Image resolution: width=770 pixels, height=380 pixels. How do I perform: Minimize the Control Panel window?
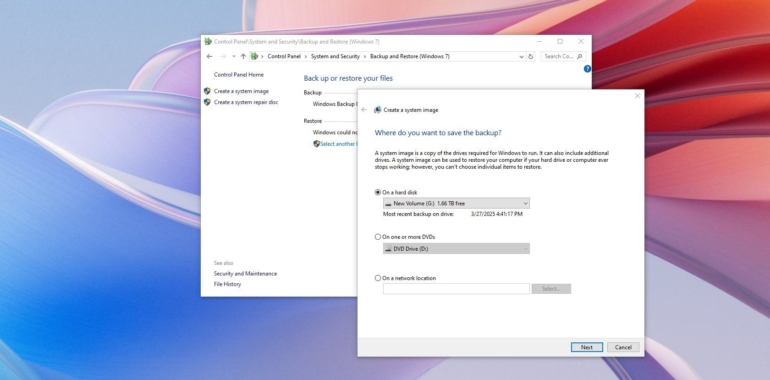[539, 42]
